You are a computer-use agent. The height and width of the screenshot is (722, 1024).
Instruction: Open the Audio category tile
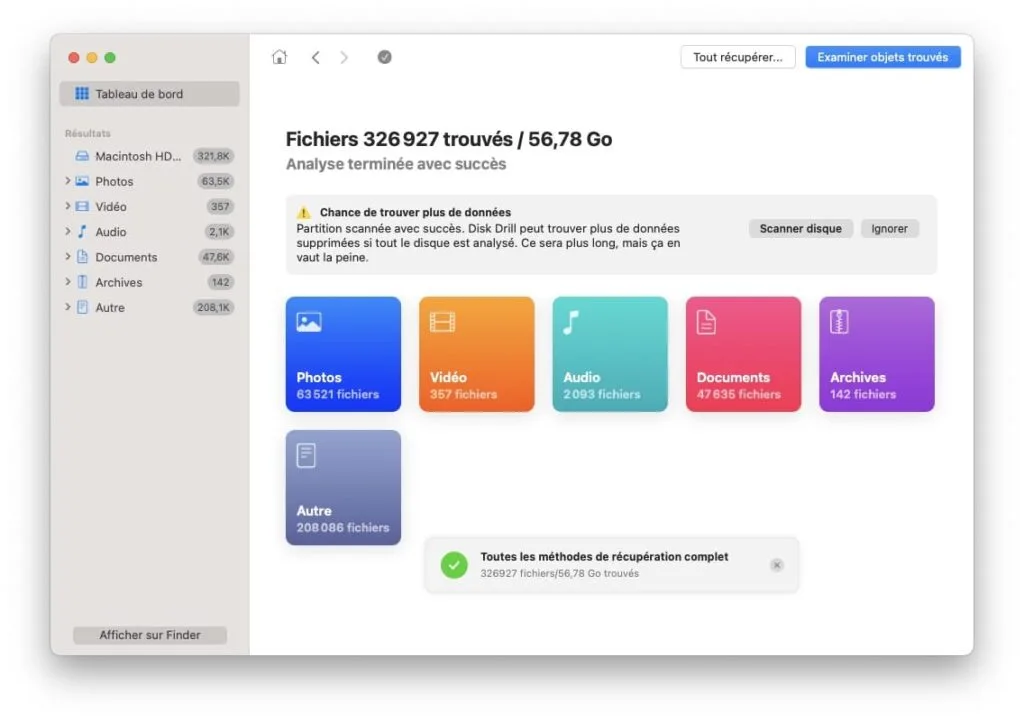pyautogui.click(x=610, y=353)
